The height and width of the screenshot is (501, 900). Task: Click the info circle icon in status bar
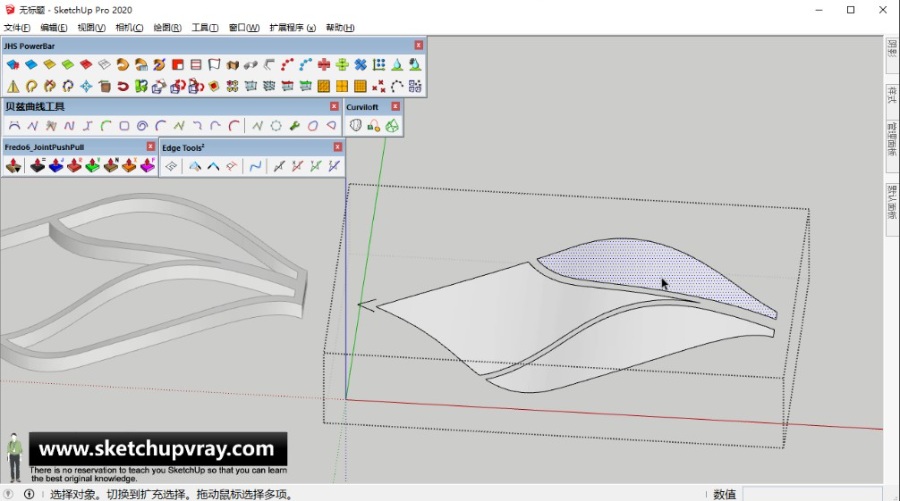(29, 494)
